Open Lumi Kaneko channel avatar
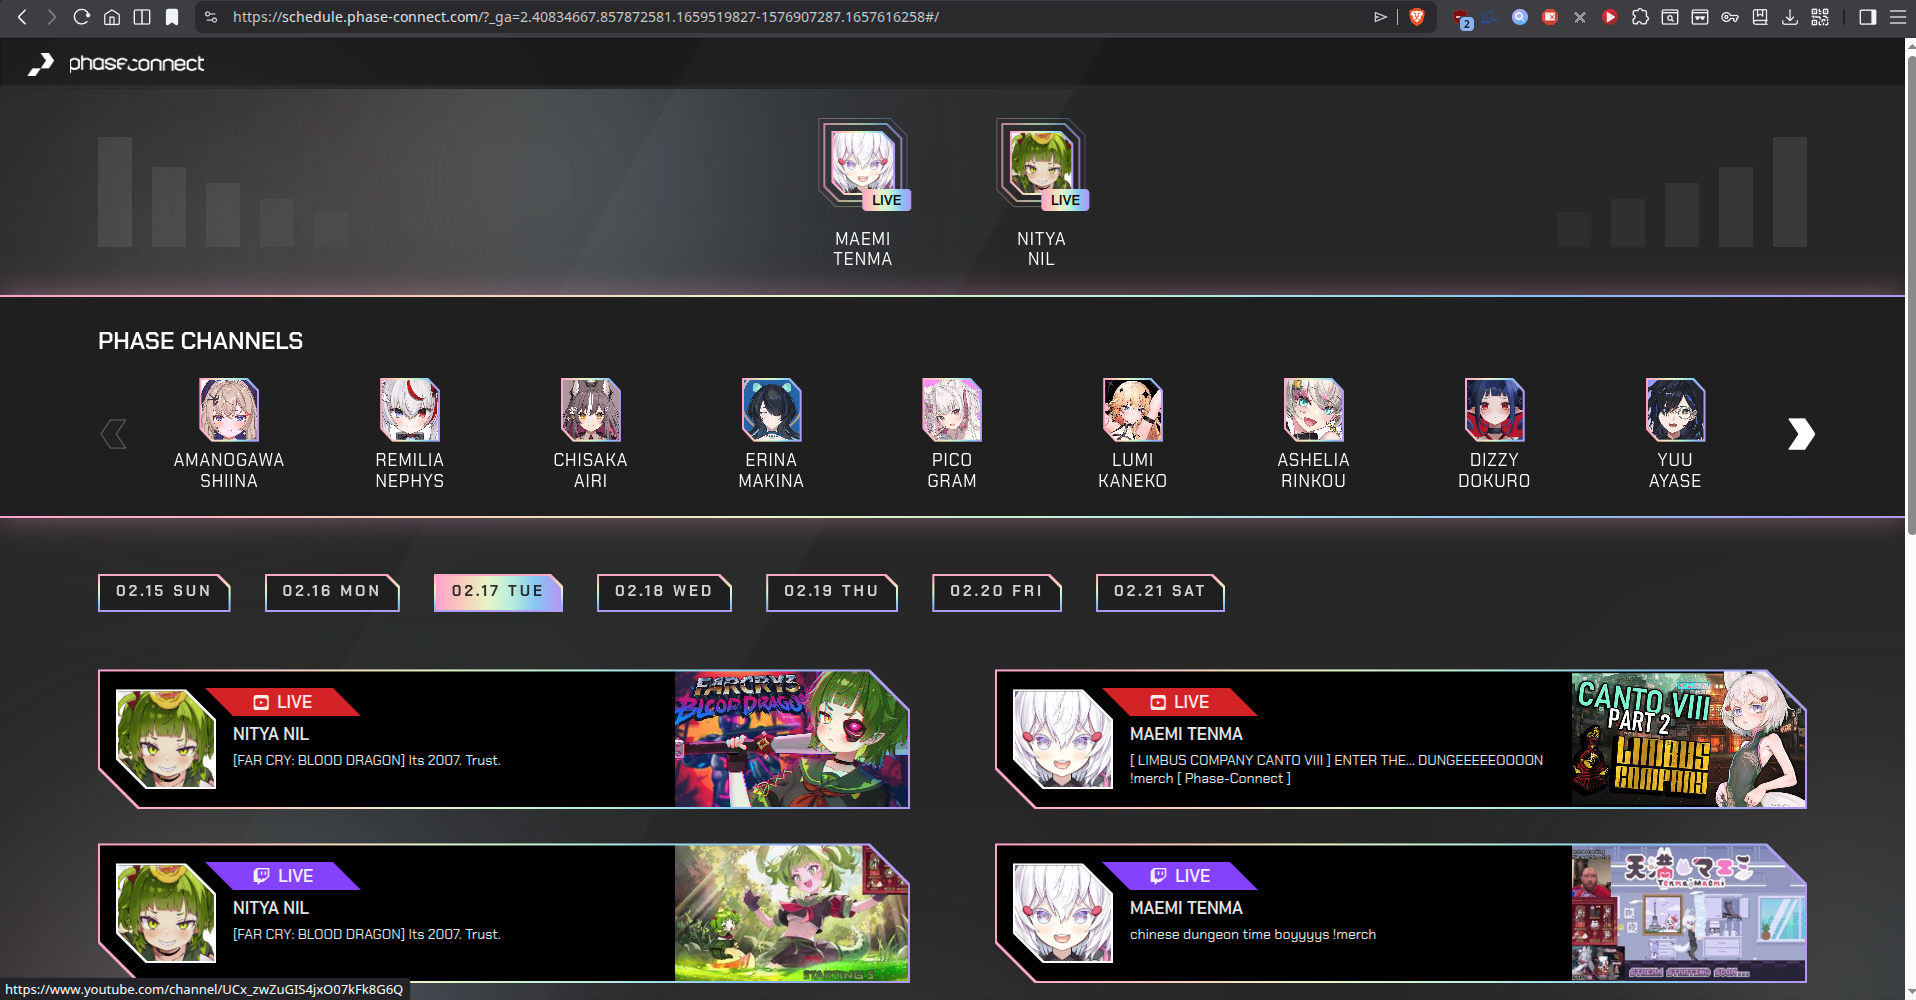 [1133, 410]
